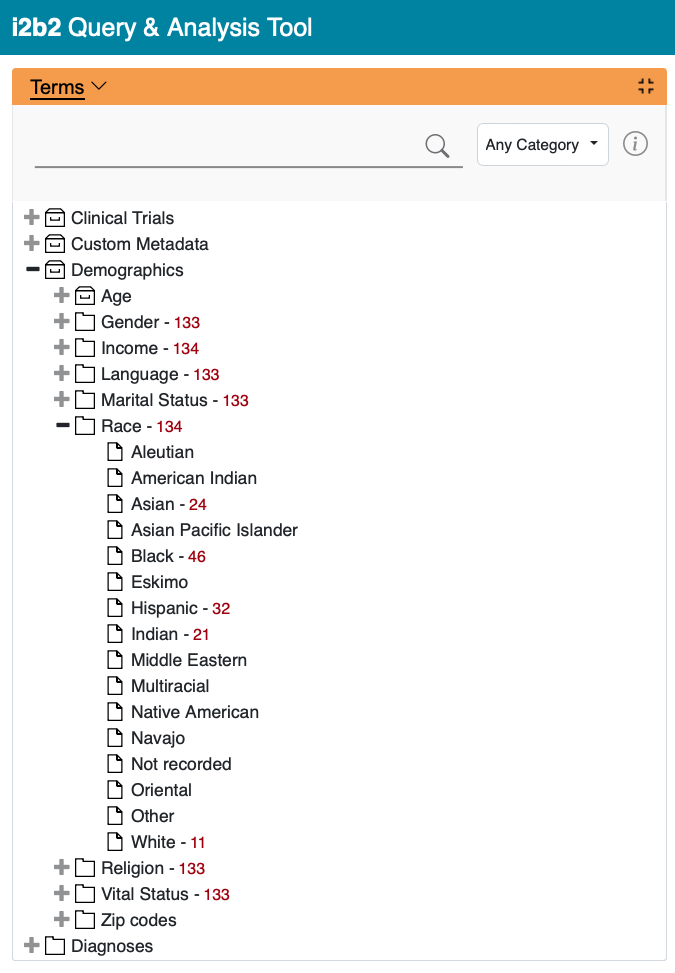This screenshot has width=675, height=973.
Task: Click the search magnifying glass icon
Action: (437, 146)
